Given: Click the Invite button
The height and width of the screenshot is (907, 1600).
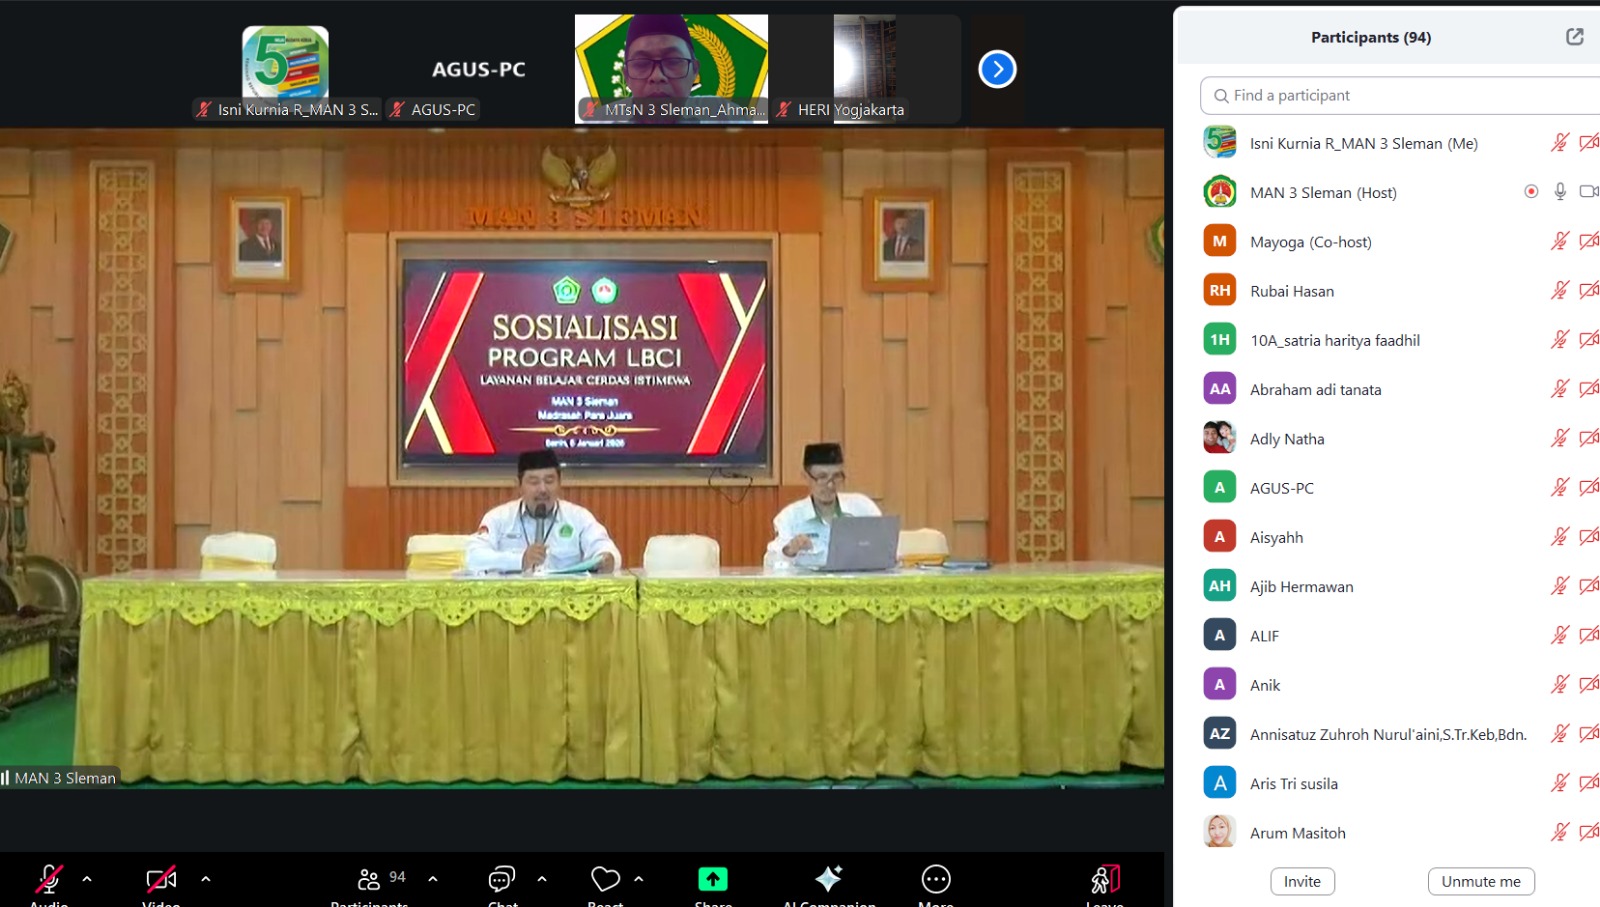Looking at the screenshot, I should 1302,881.
